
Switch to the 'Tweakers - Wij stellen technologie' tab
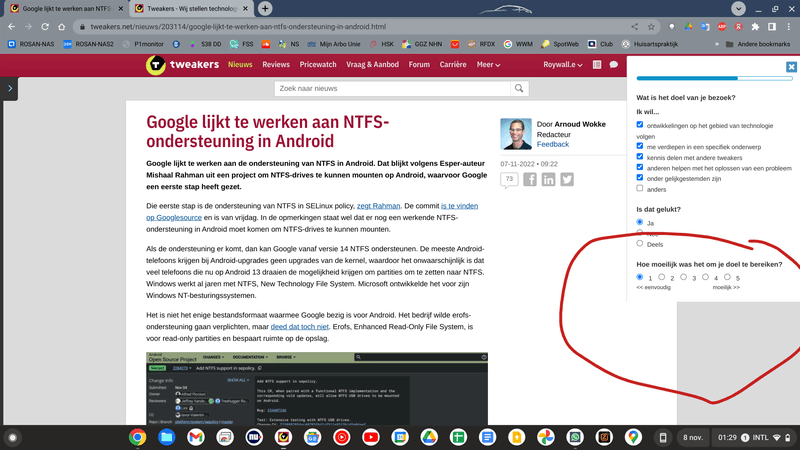tap(191, 9)
